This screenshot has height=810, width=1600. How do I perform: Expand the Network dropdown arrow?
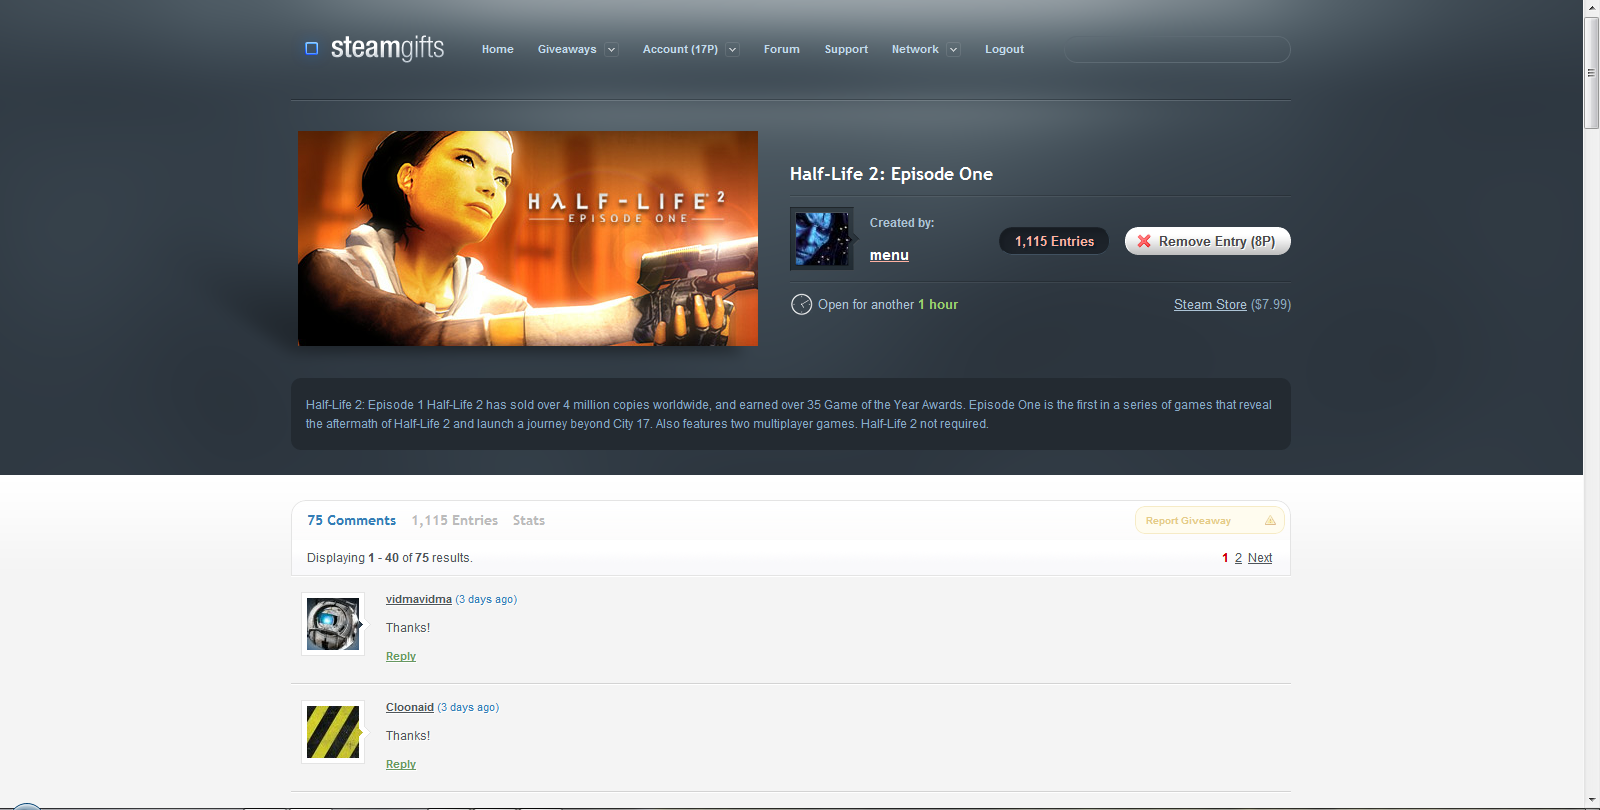tap(953, 50)
